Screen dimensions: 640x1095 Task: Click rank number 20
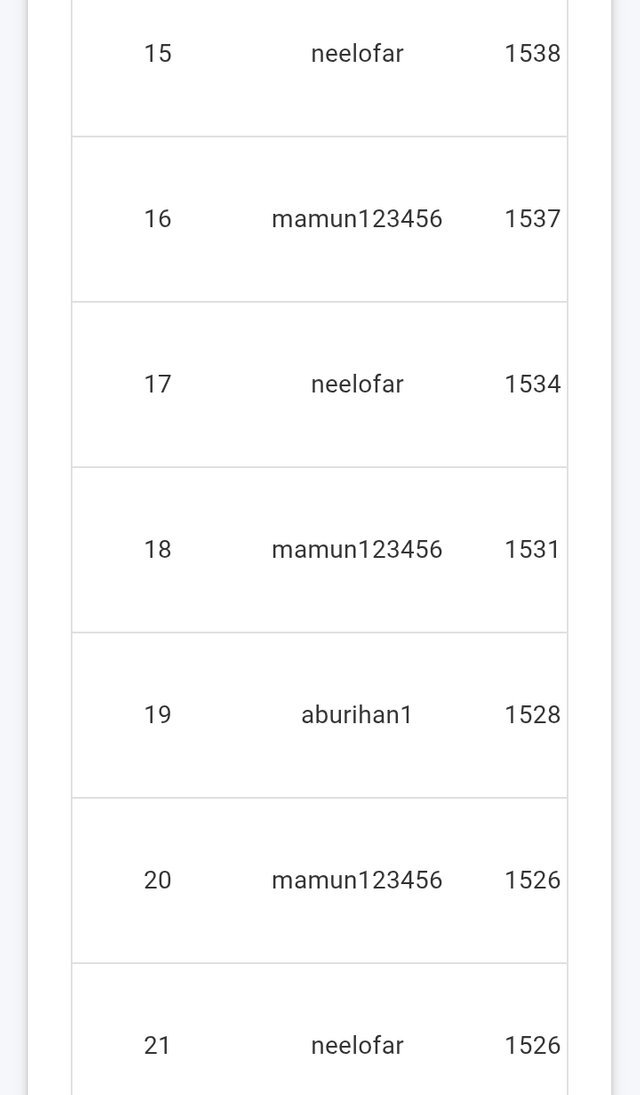[157, 881]
